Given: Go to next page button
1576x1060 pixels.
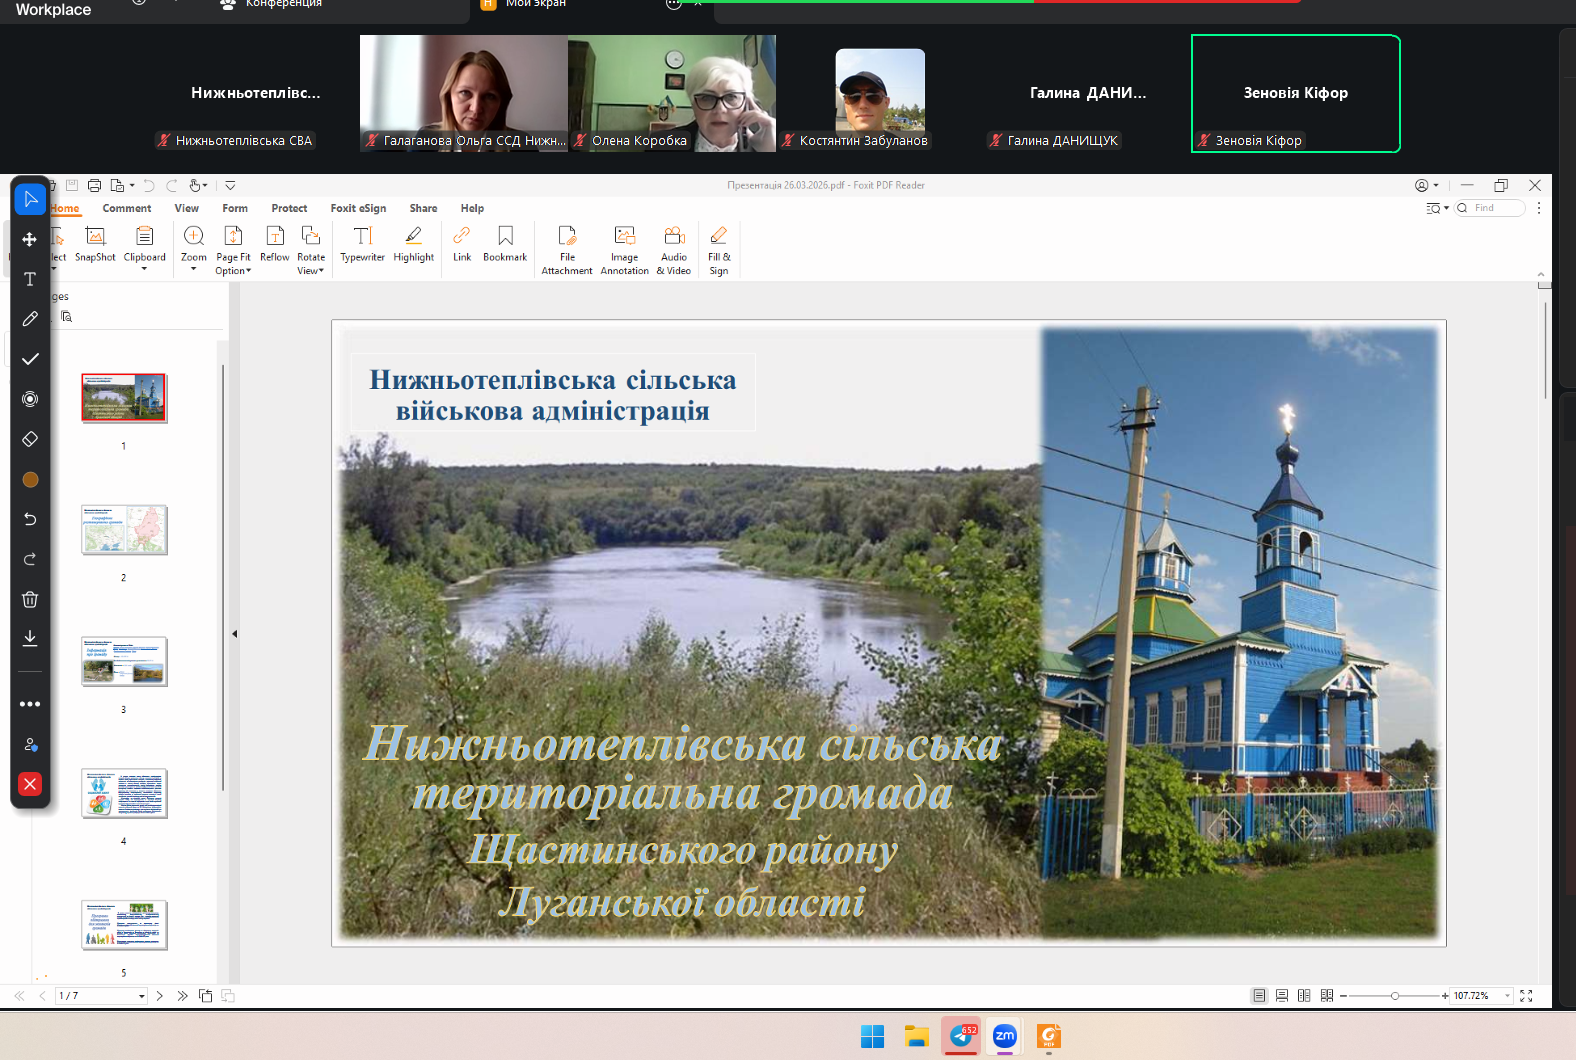Looking at the screenshot, I should point(160,996).
